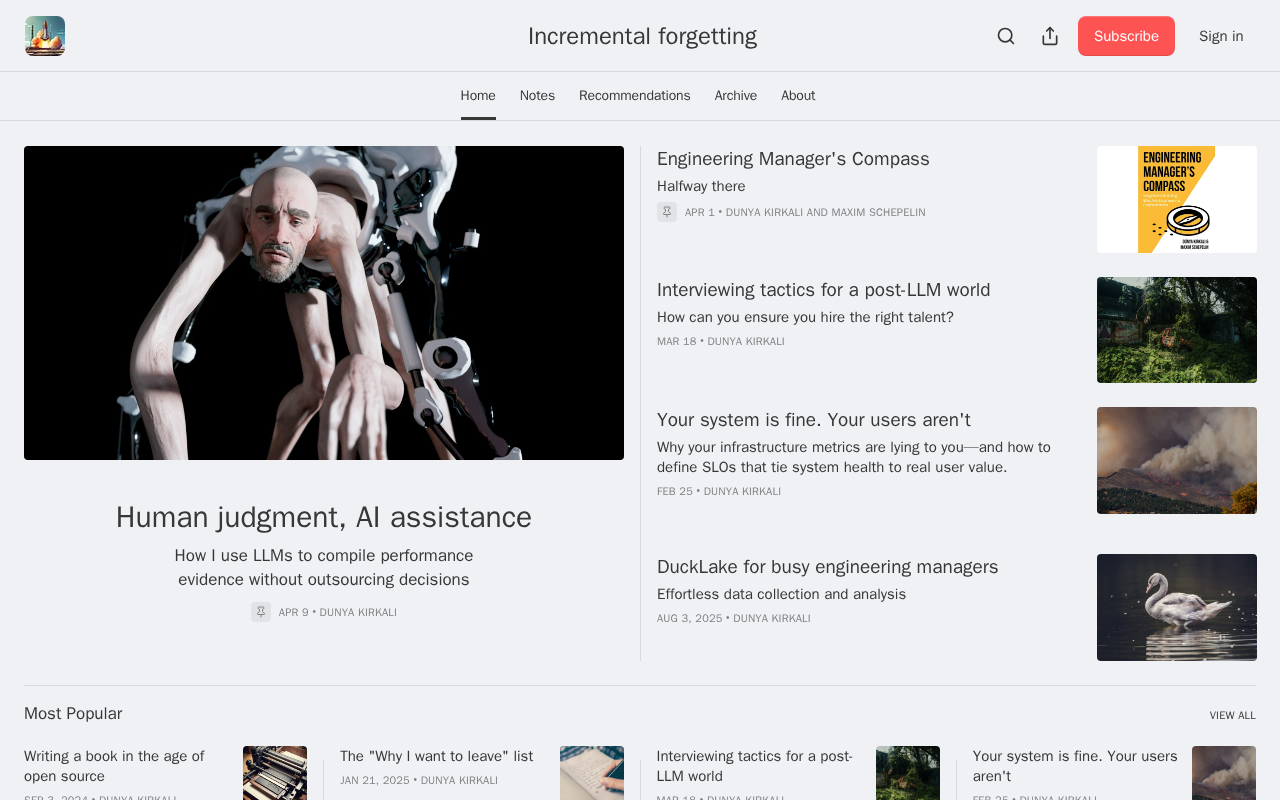1280x800 pixels.
Task: Open the featured hero image of robot man
Action: (324, 303)
